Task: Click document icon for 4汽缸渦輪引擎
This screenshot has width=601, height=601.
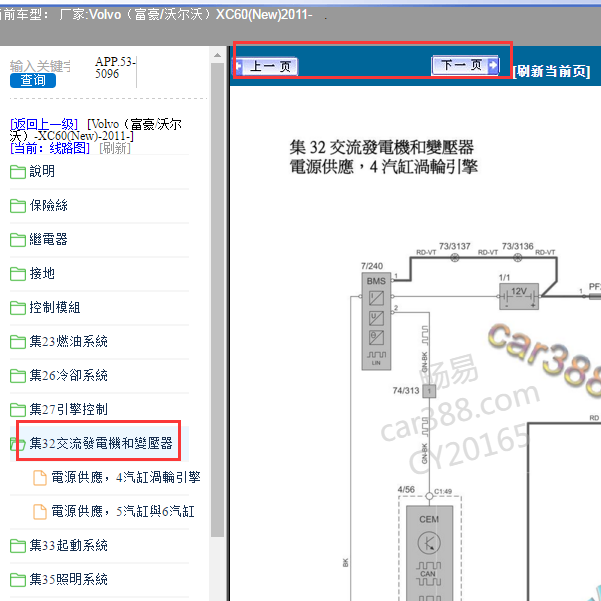Action: pos(40,478)
